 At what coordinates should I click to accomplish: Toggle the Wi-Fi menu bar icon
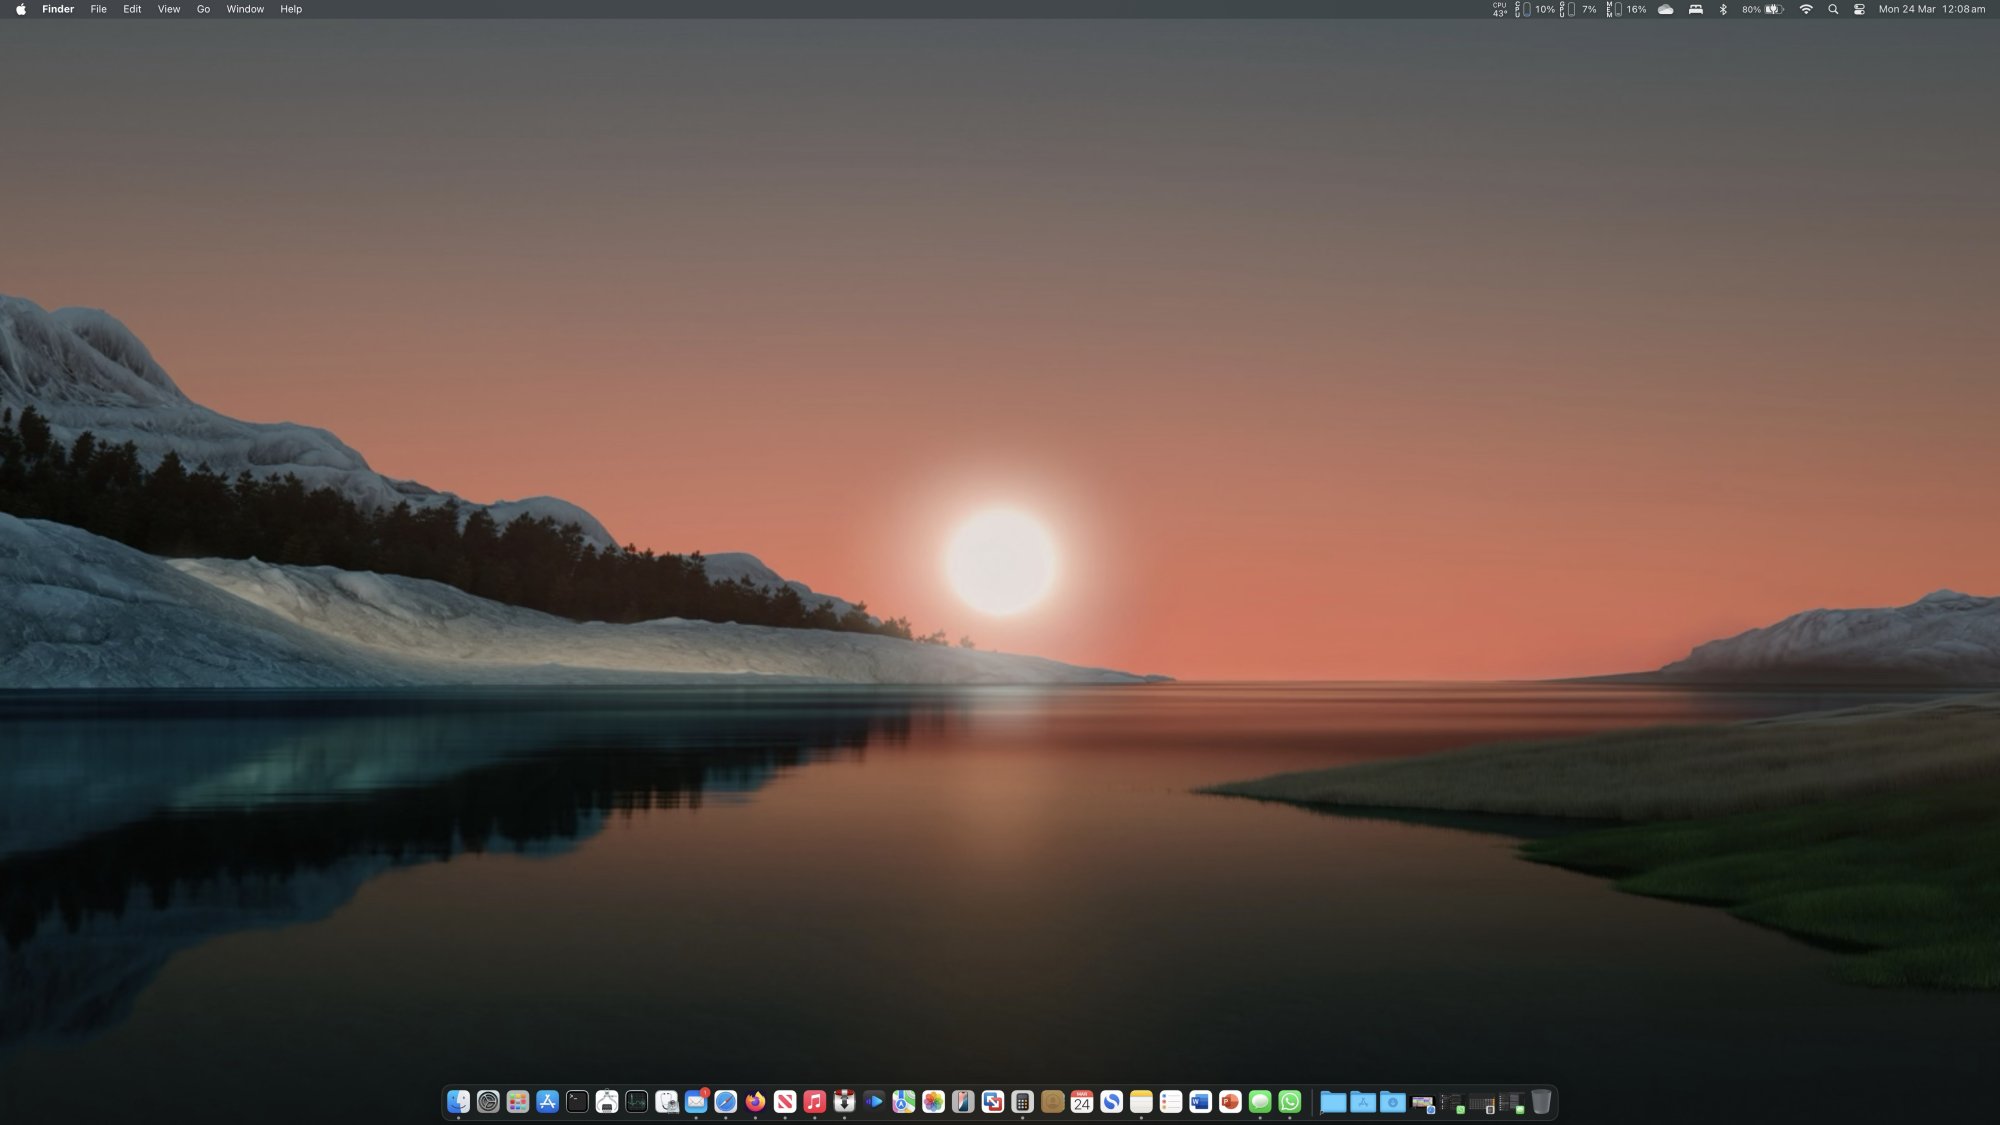[1806, 9]
